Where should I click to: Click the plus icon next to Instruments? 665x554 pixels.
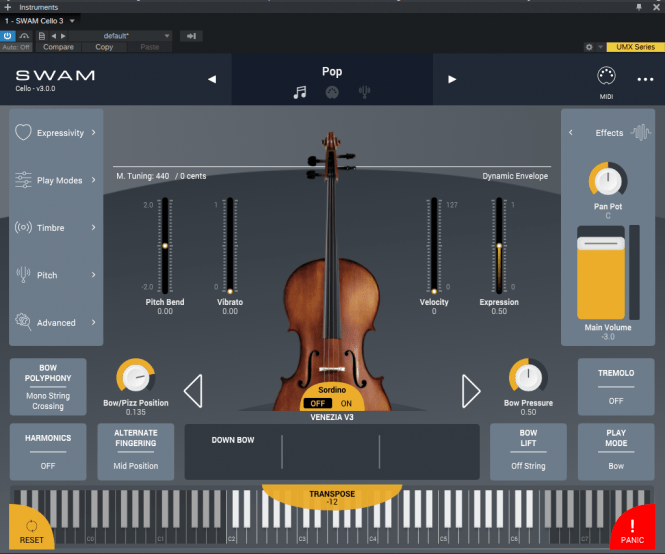click(8, 7)
